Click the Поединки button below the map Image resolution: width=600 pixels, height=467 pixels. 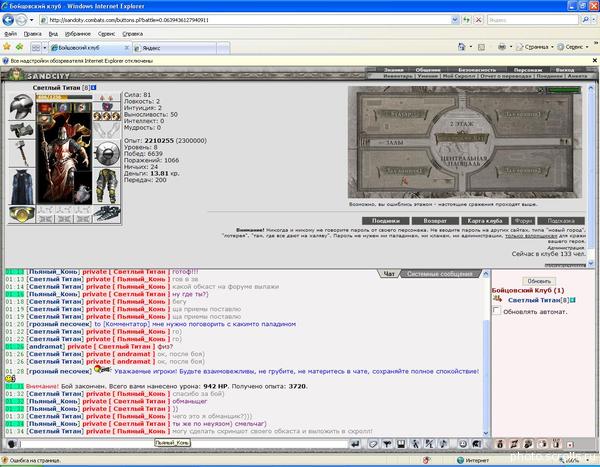(x=386, y=220)
